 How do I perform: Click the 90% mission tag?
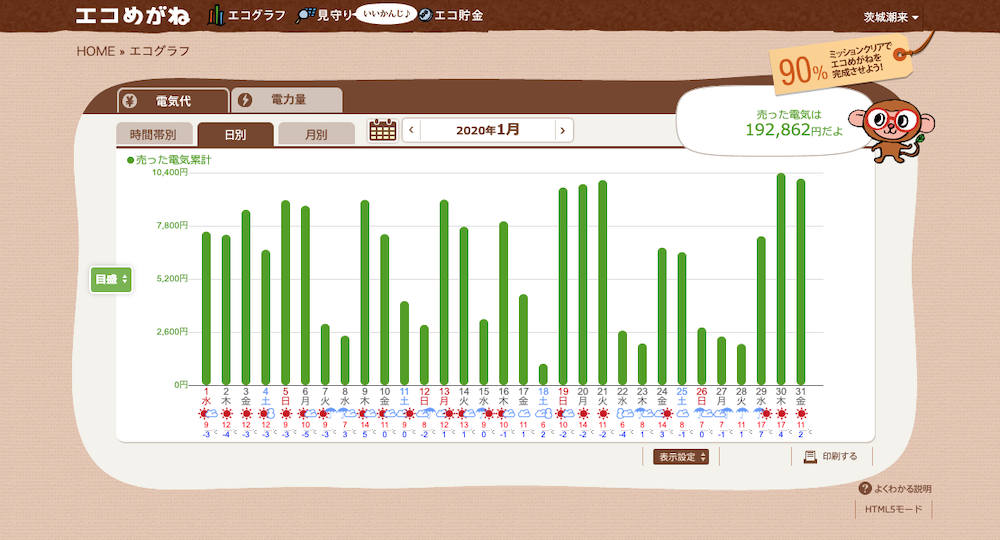(x=839, y=64)
